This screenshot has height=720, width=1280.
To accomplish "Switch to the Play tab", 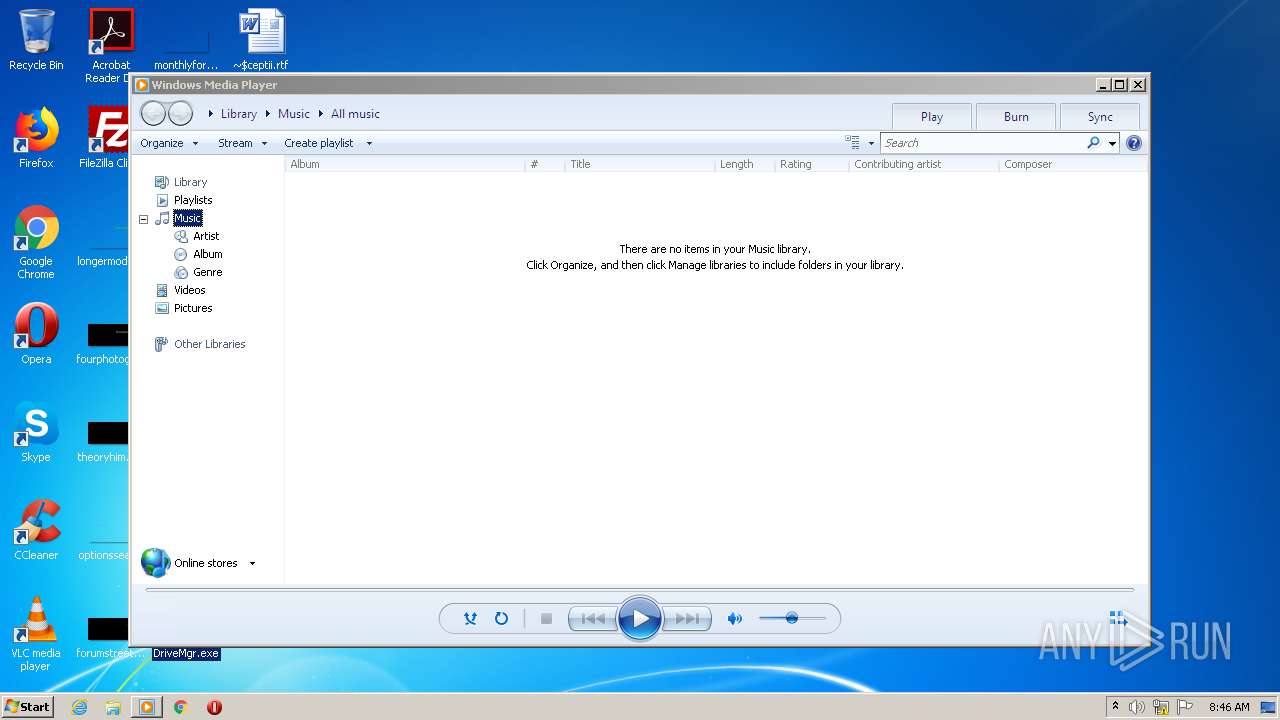I will [932, 116].
